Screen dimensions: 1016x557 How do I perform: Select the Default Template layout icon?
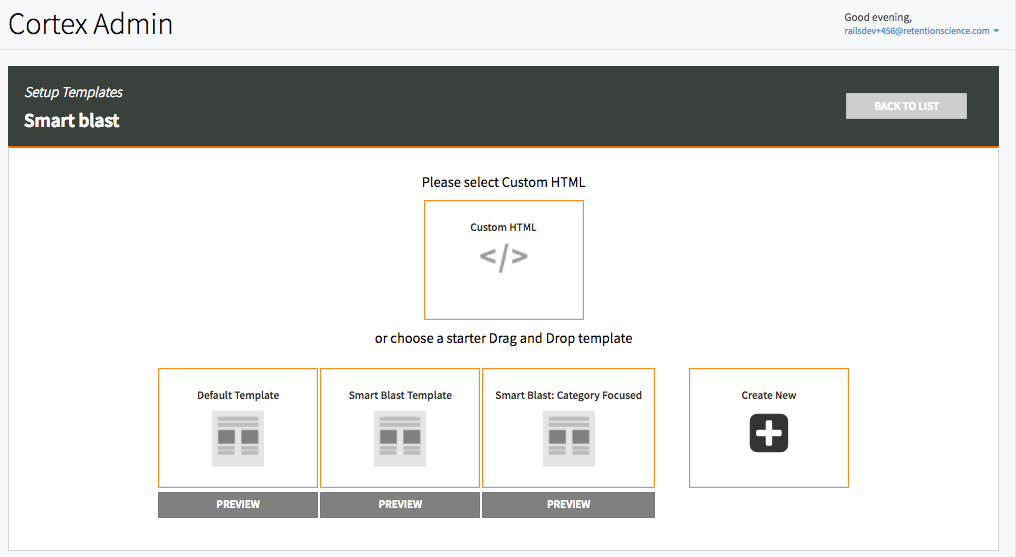[238, 440]
